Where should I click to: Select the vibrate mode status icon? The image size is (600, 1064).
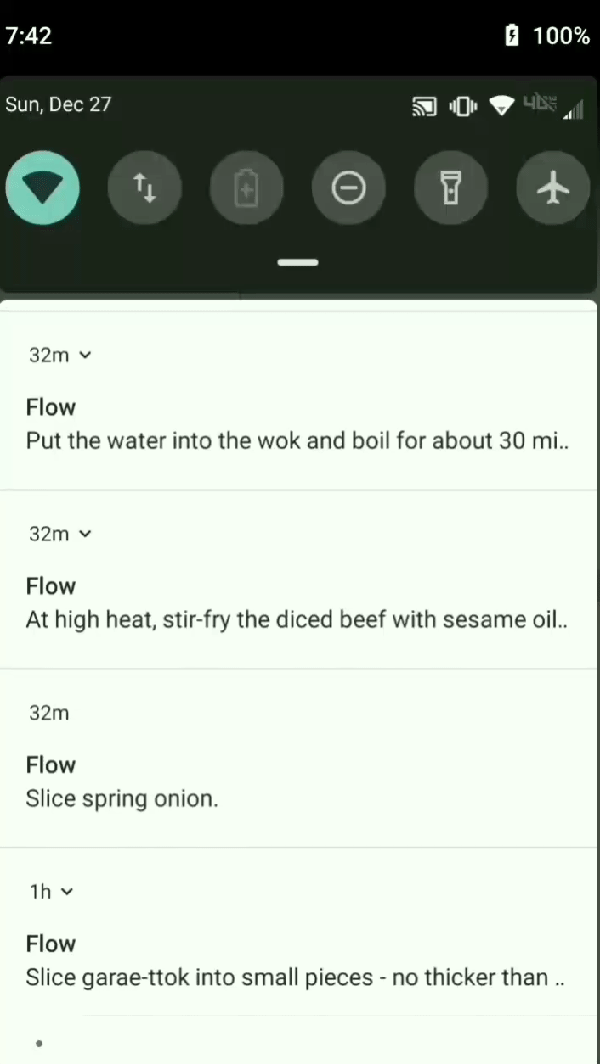463,105
